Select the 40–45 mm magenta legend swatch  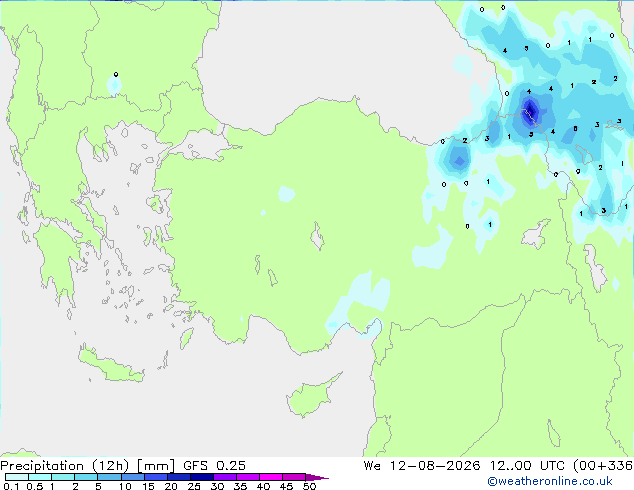point(271,477)
